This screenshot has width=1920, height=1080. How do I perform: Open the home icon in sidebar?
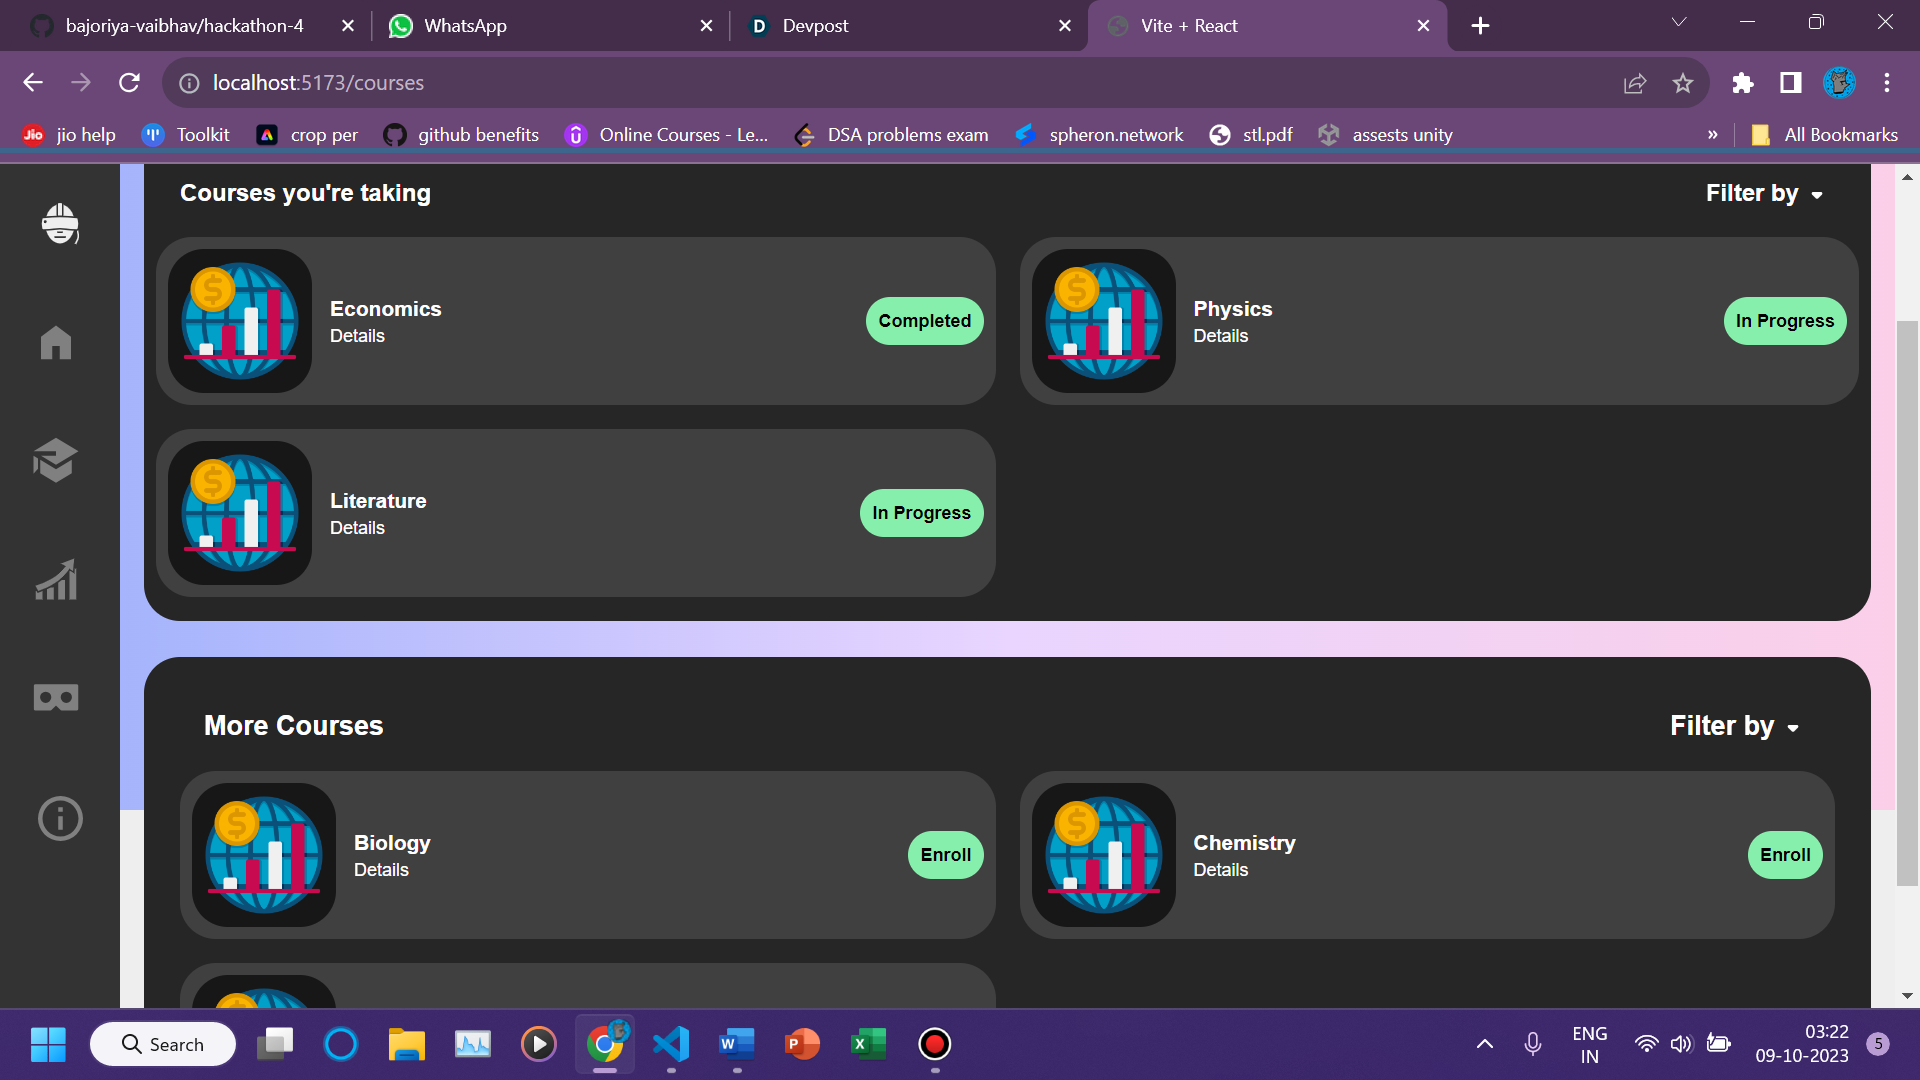coord(56,343)
